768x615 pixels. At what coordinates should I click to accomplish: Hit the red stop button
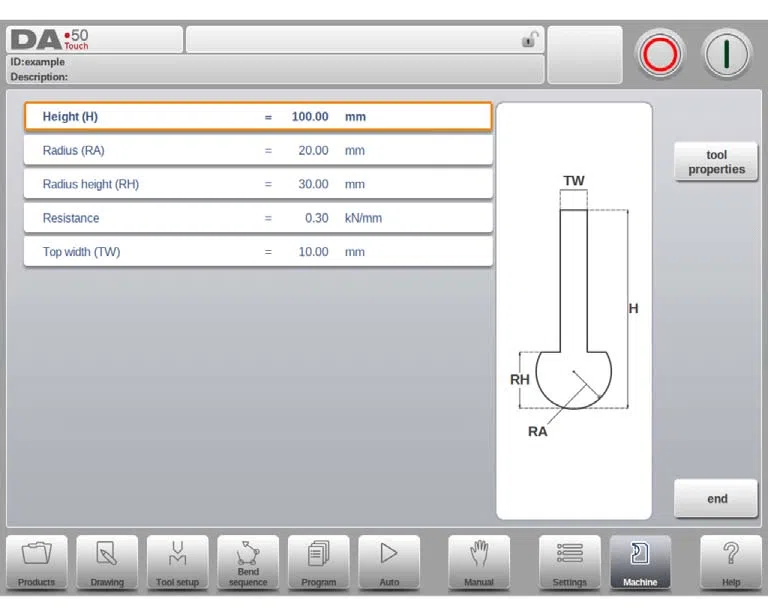[660, 54]
